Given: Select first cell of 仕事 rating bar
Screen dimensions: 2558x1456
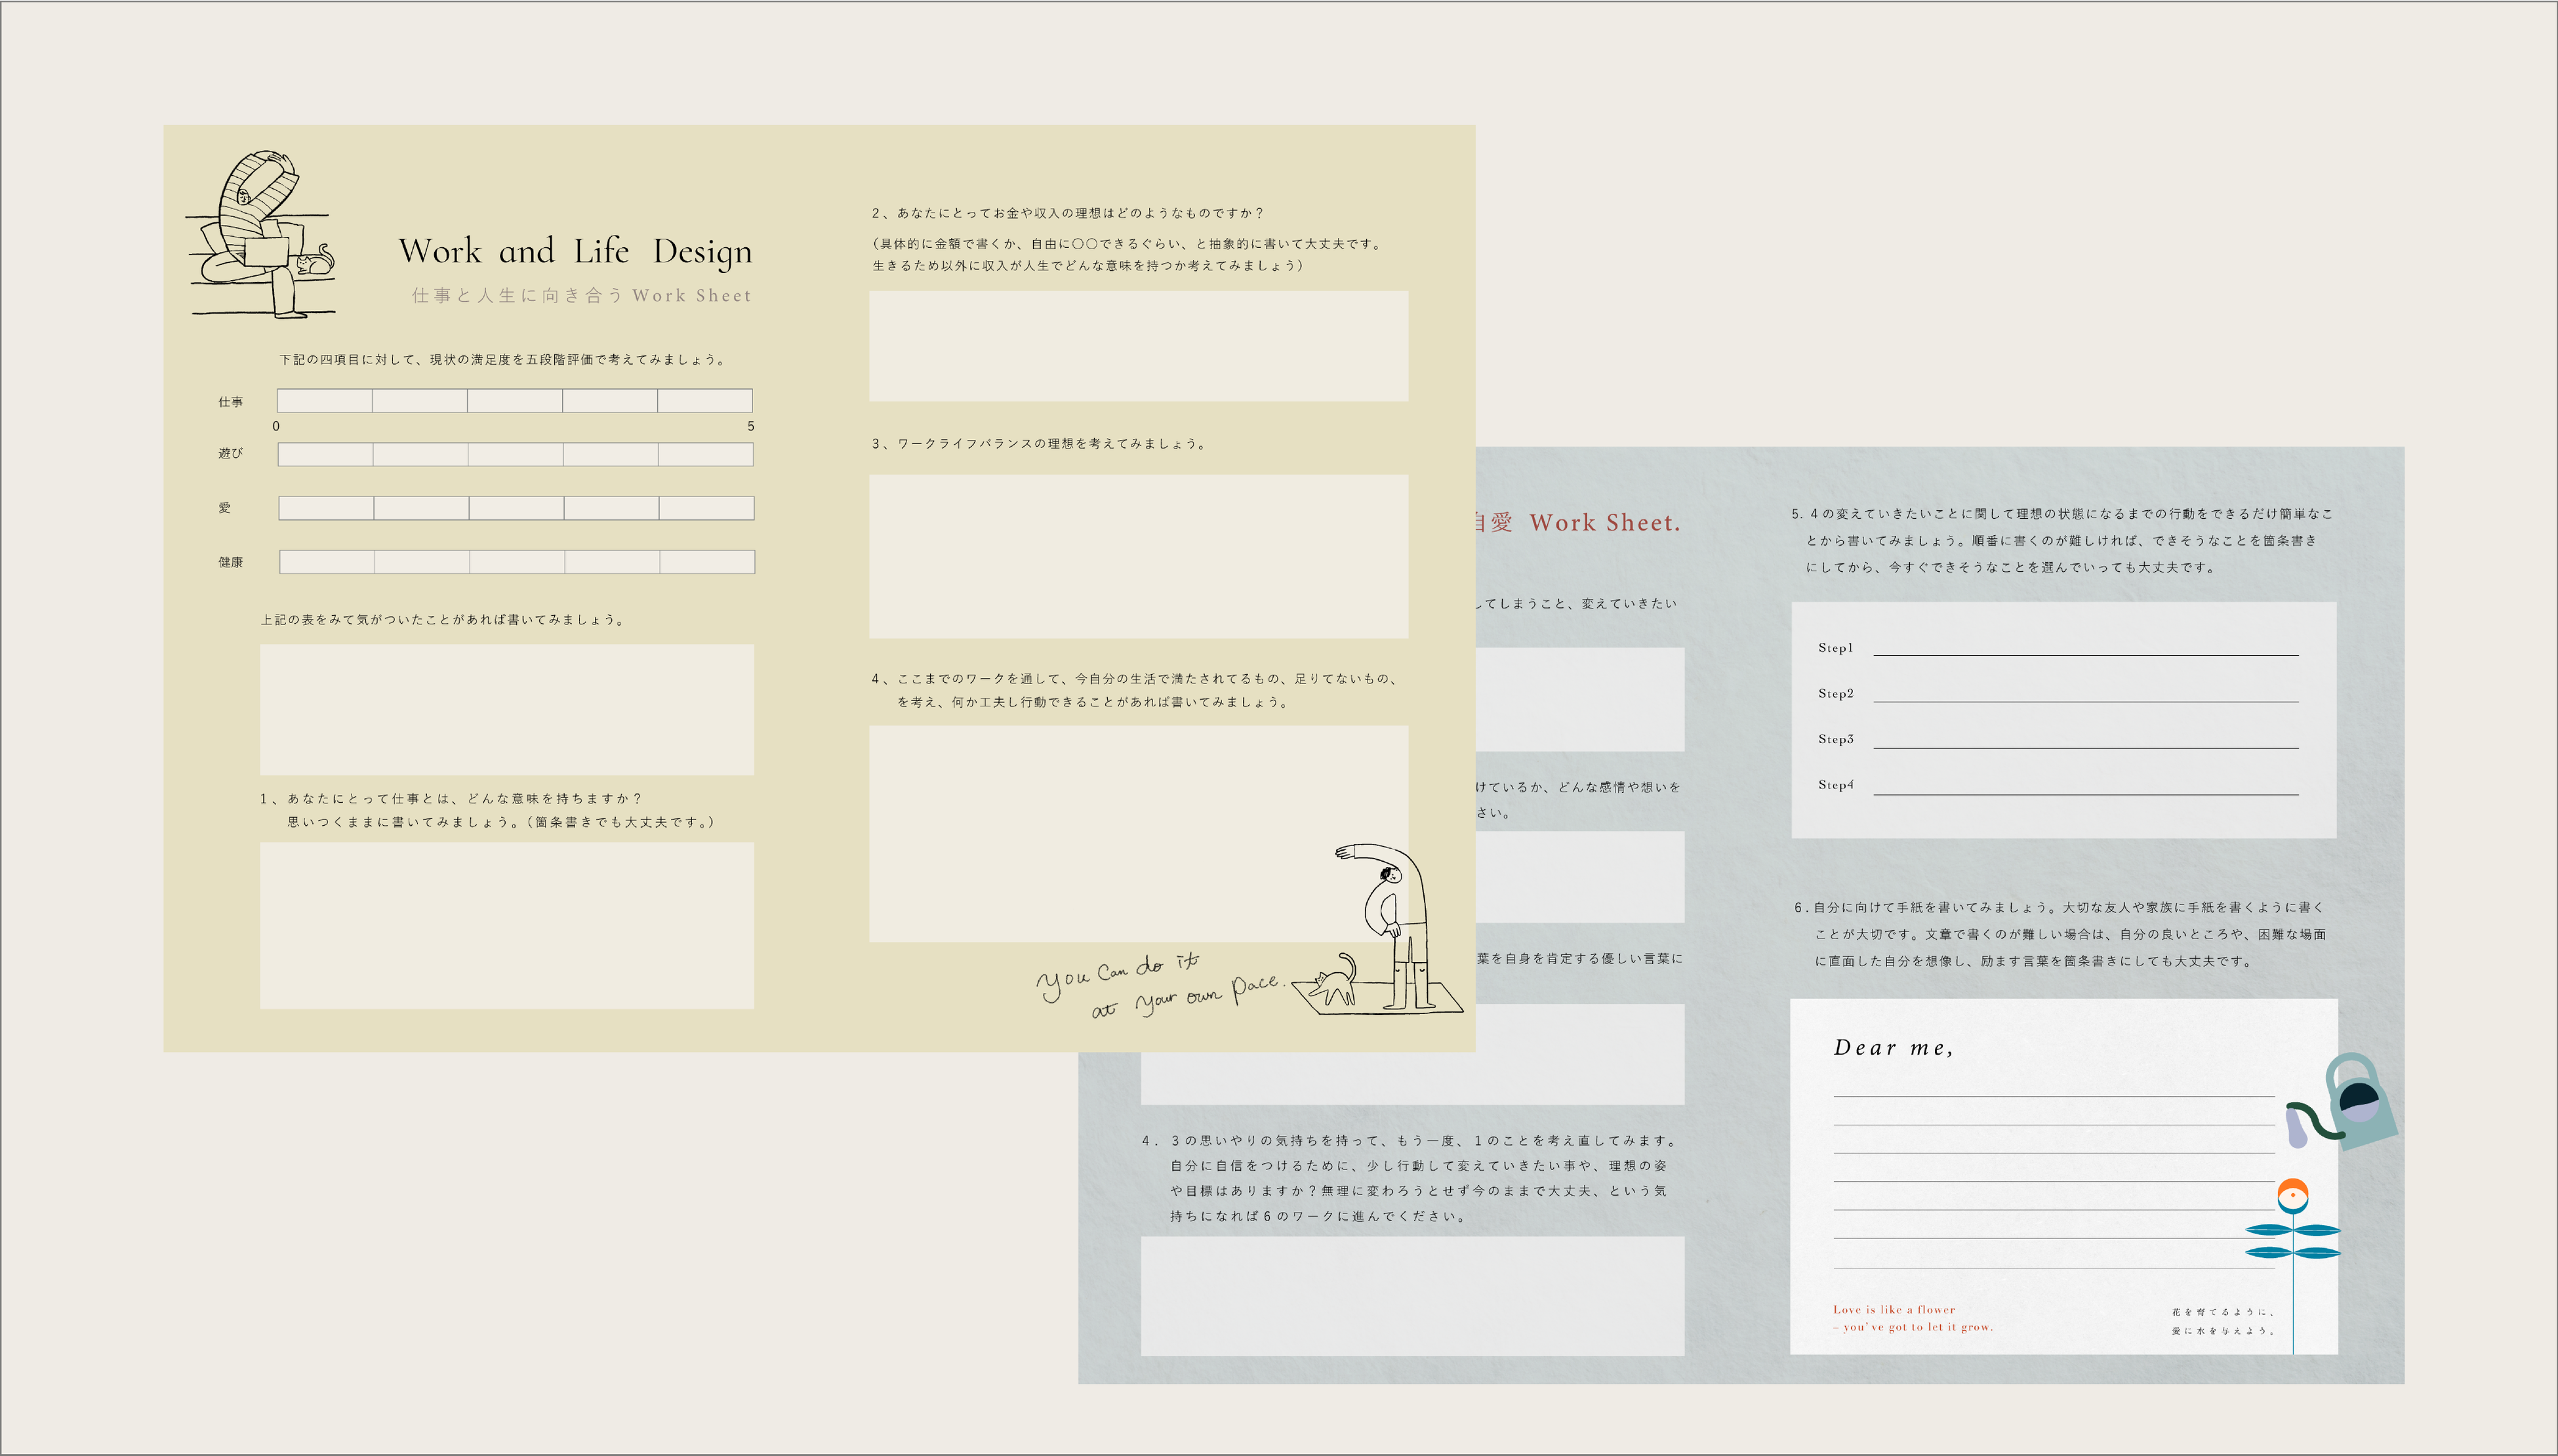Looking at the screenshot, I should coord(325,401).
